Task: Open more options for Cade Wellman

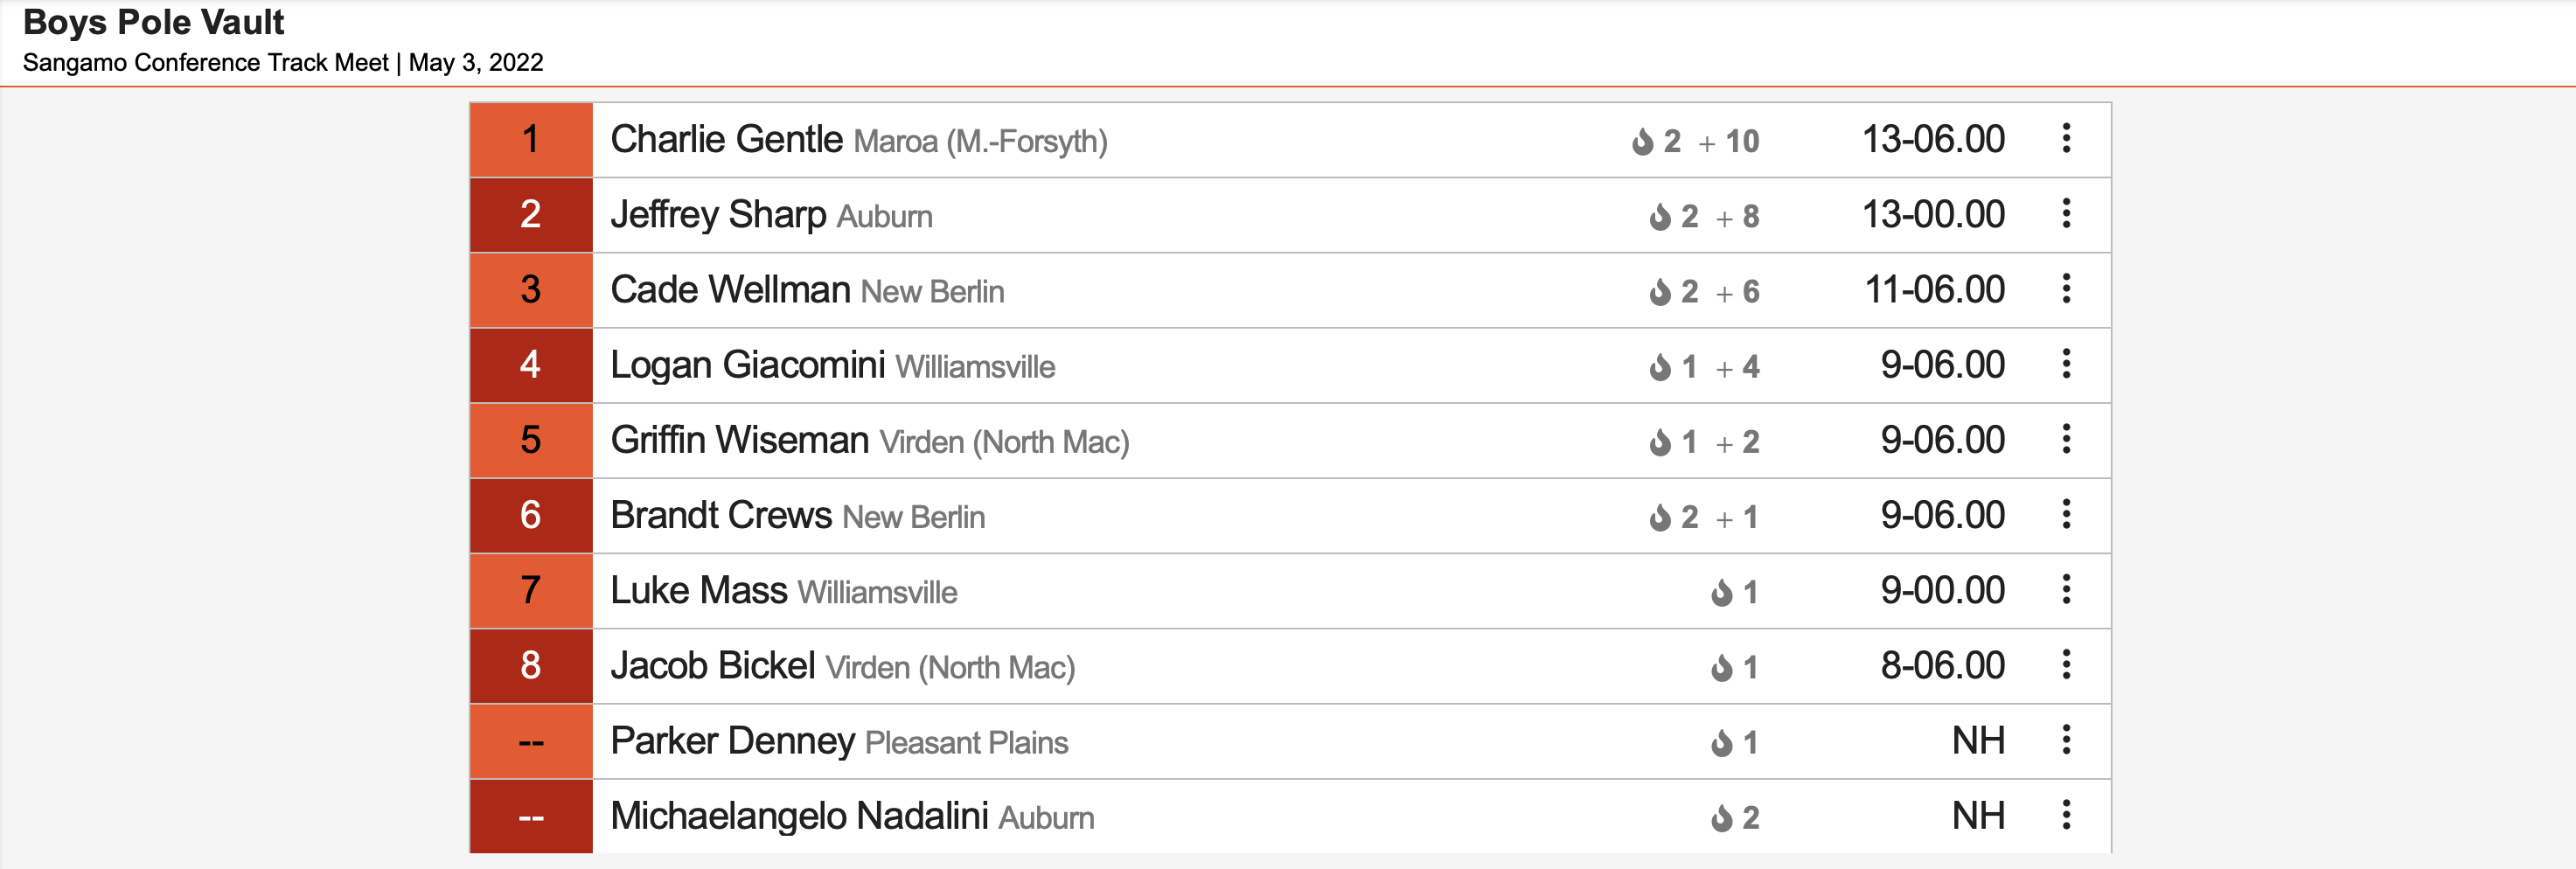Action: [2066, 289]
